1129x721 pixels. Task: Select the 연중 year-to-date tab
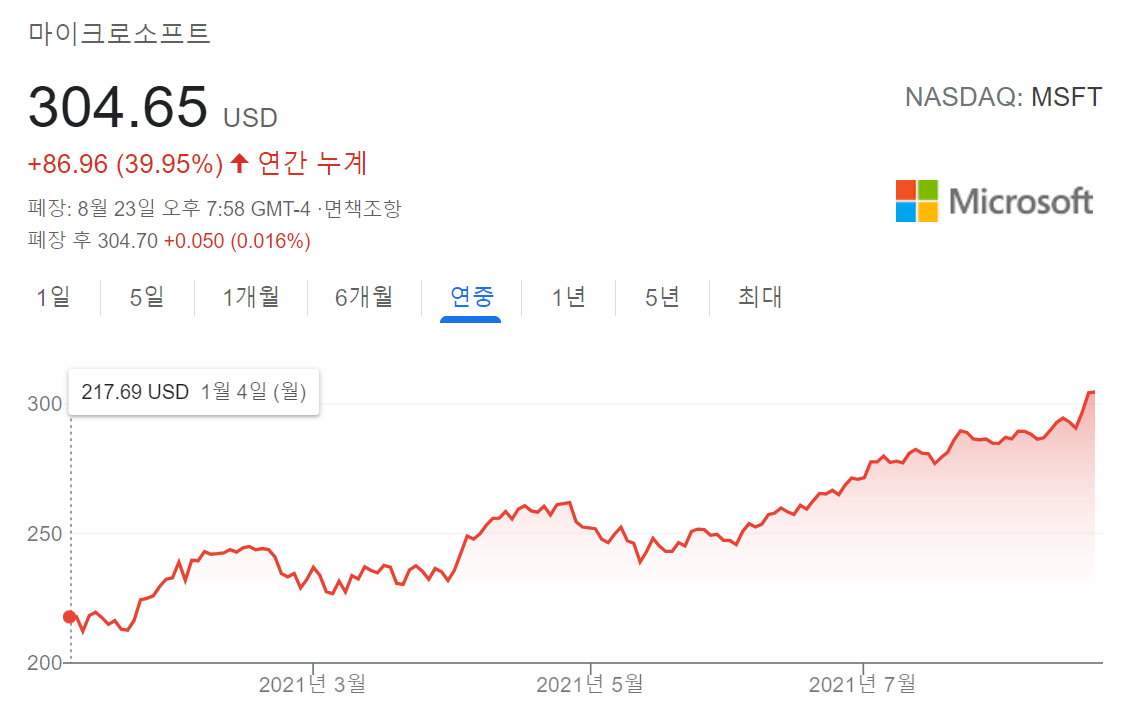coord(471,297)
